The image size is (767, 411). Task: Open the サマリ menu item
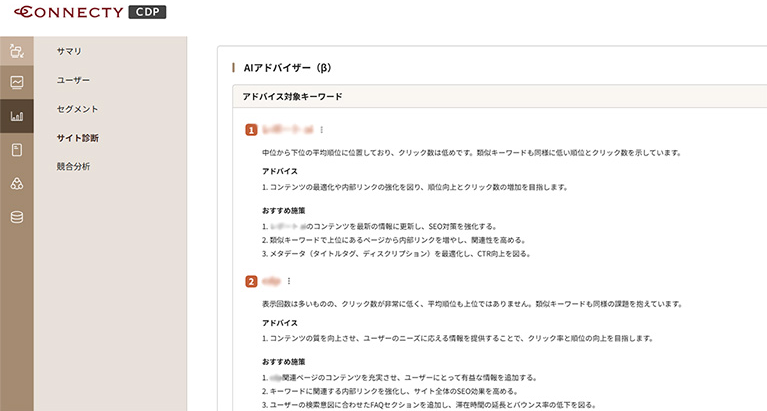coord(69,51)
